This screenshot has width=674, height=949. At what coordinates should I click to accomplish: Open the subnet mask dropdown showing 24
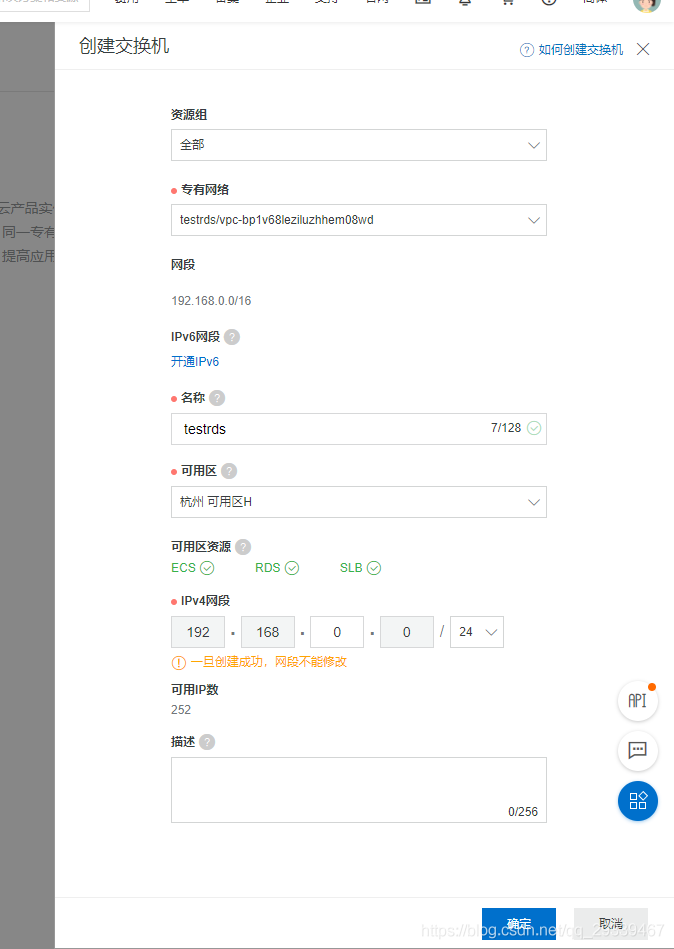(477, 632)
